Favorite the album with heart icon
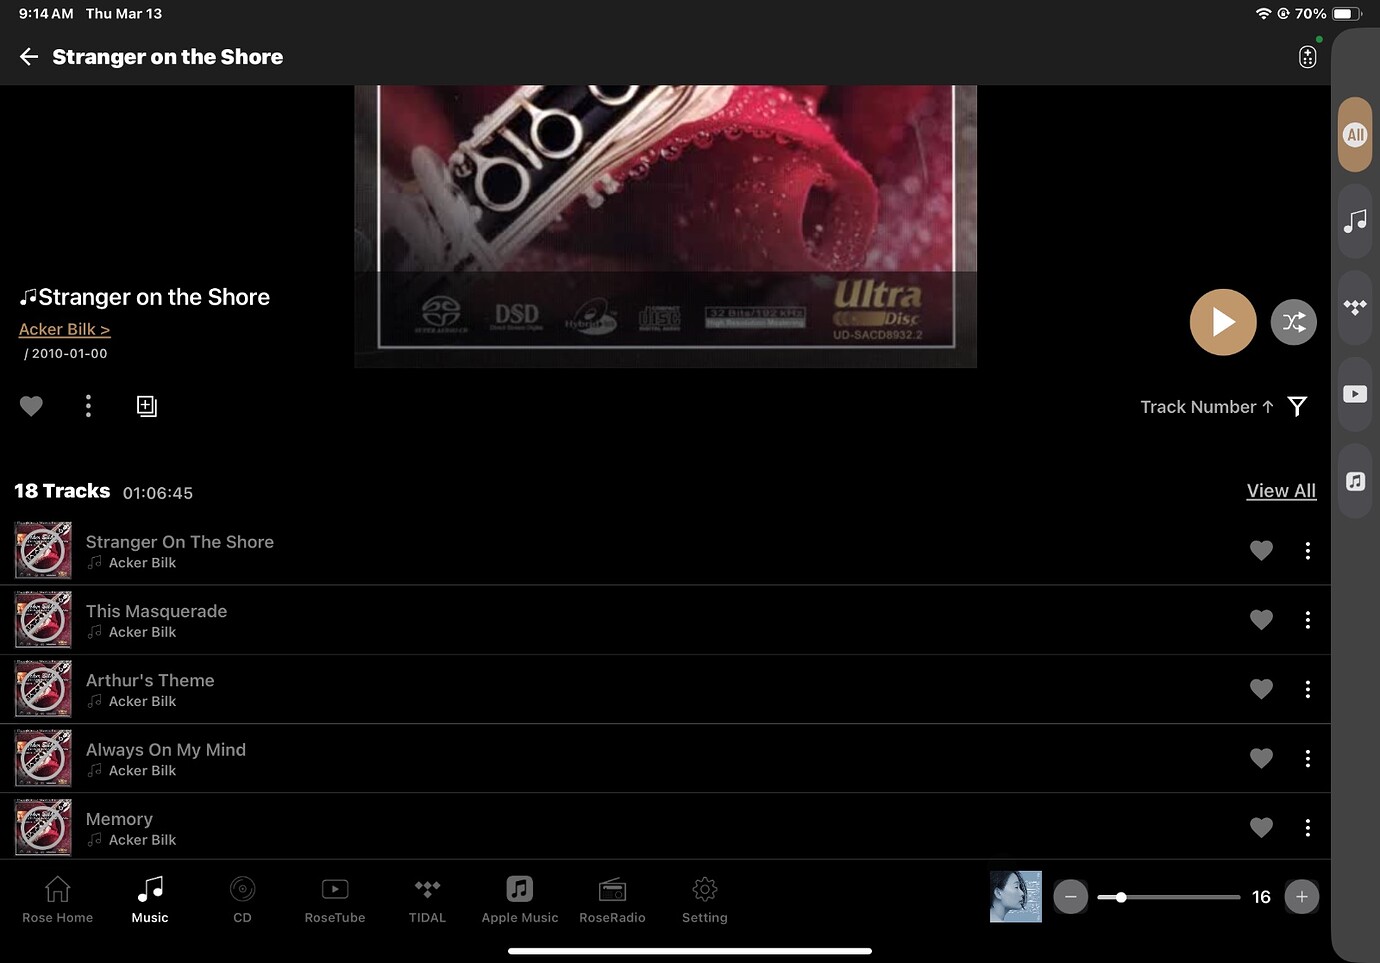Image resolution: width=1380 pixels, height=963 pixels. click(31, 406)
